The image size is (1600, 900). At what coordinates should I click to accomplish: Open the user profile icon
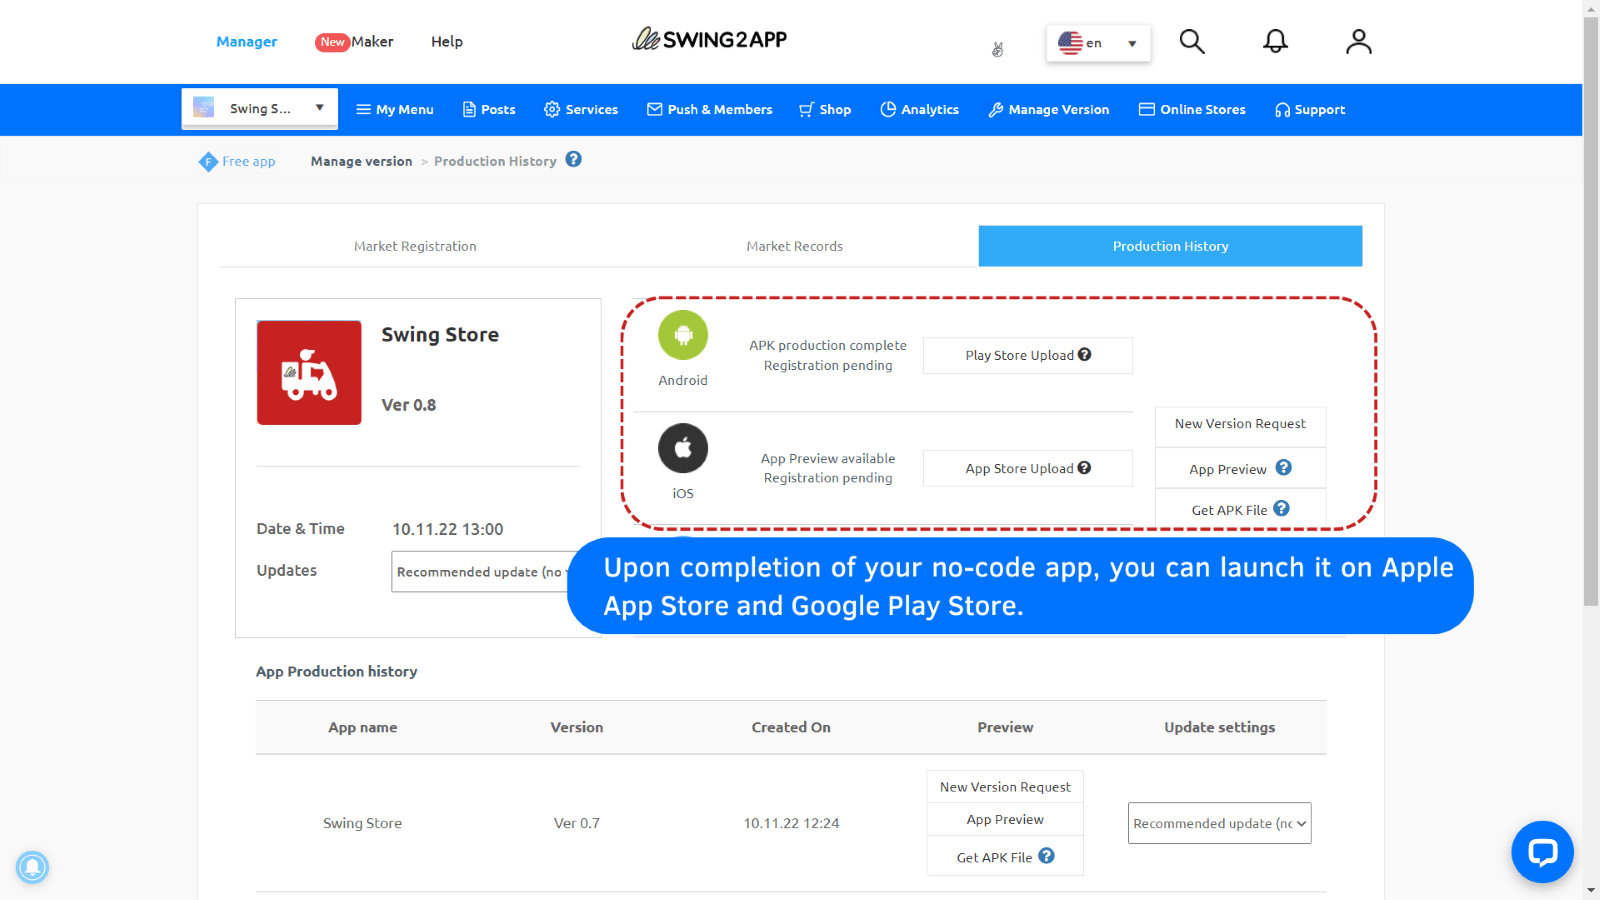click(x=1358, y=41)
